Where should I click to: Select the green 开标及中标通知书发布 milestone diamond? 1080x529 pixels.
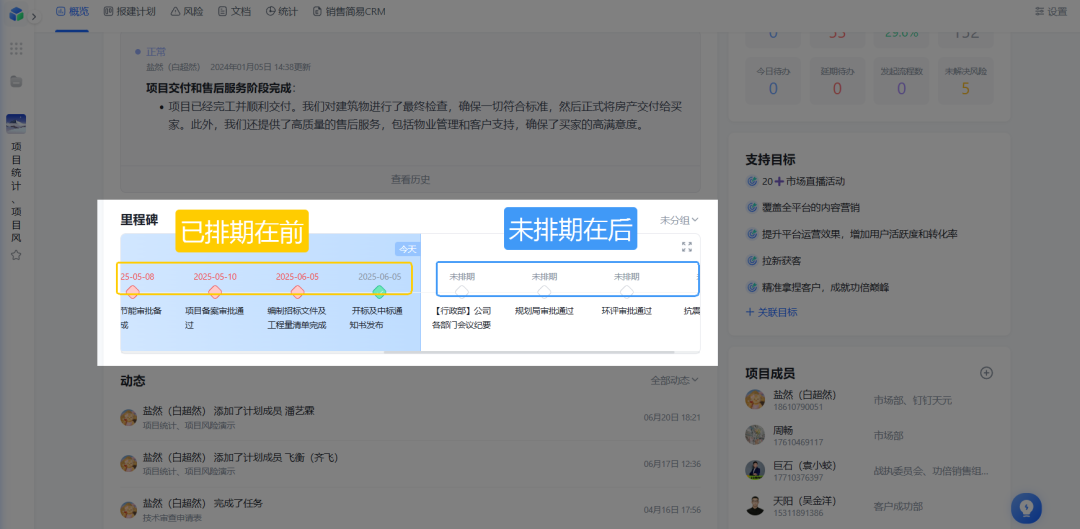click(379, 292)
